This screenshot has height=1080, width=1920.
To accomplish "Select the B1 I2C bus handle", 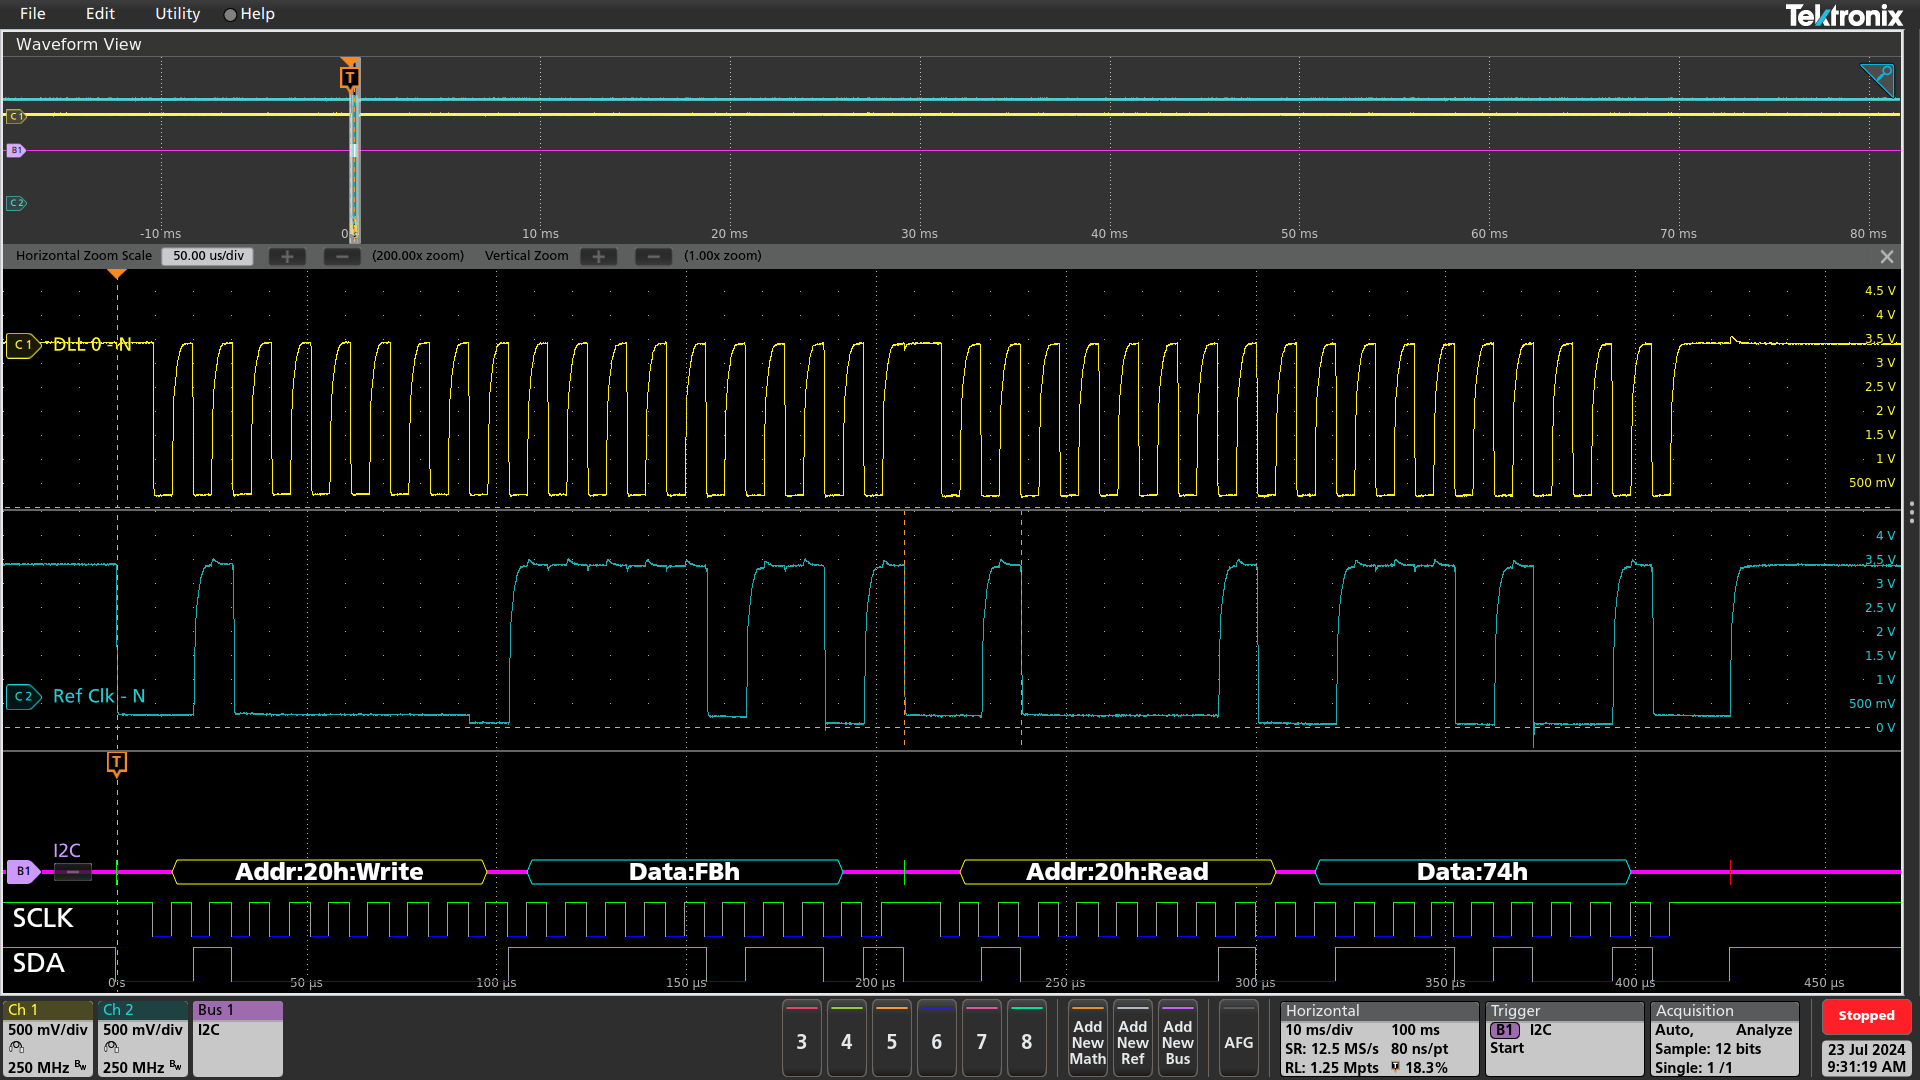I will (23, 871).
